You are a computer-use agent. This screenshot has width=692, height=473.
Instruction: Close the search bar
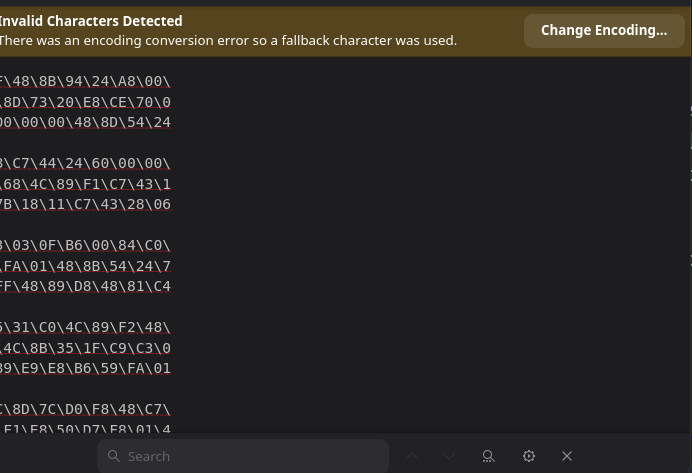click(567, 456)
